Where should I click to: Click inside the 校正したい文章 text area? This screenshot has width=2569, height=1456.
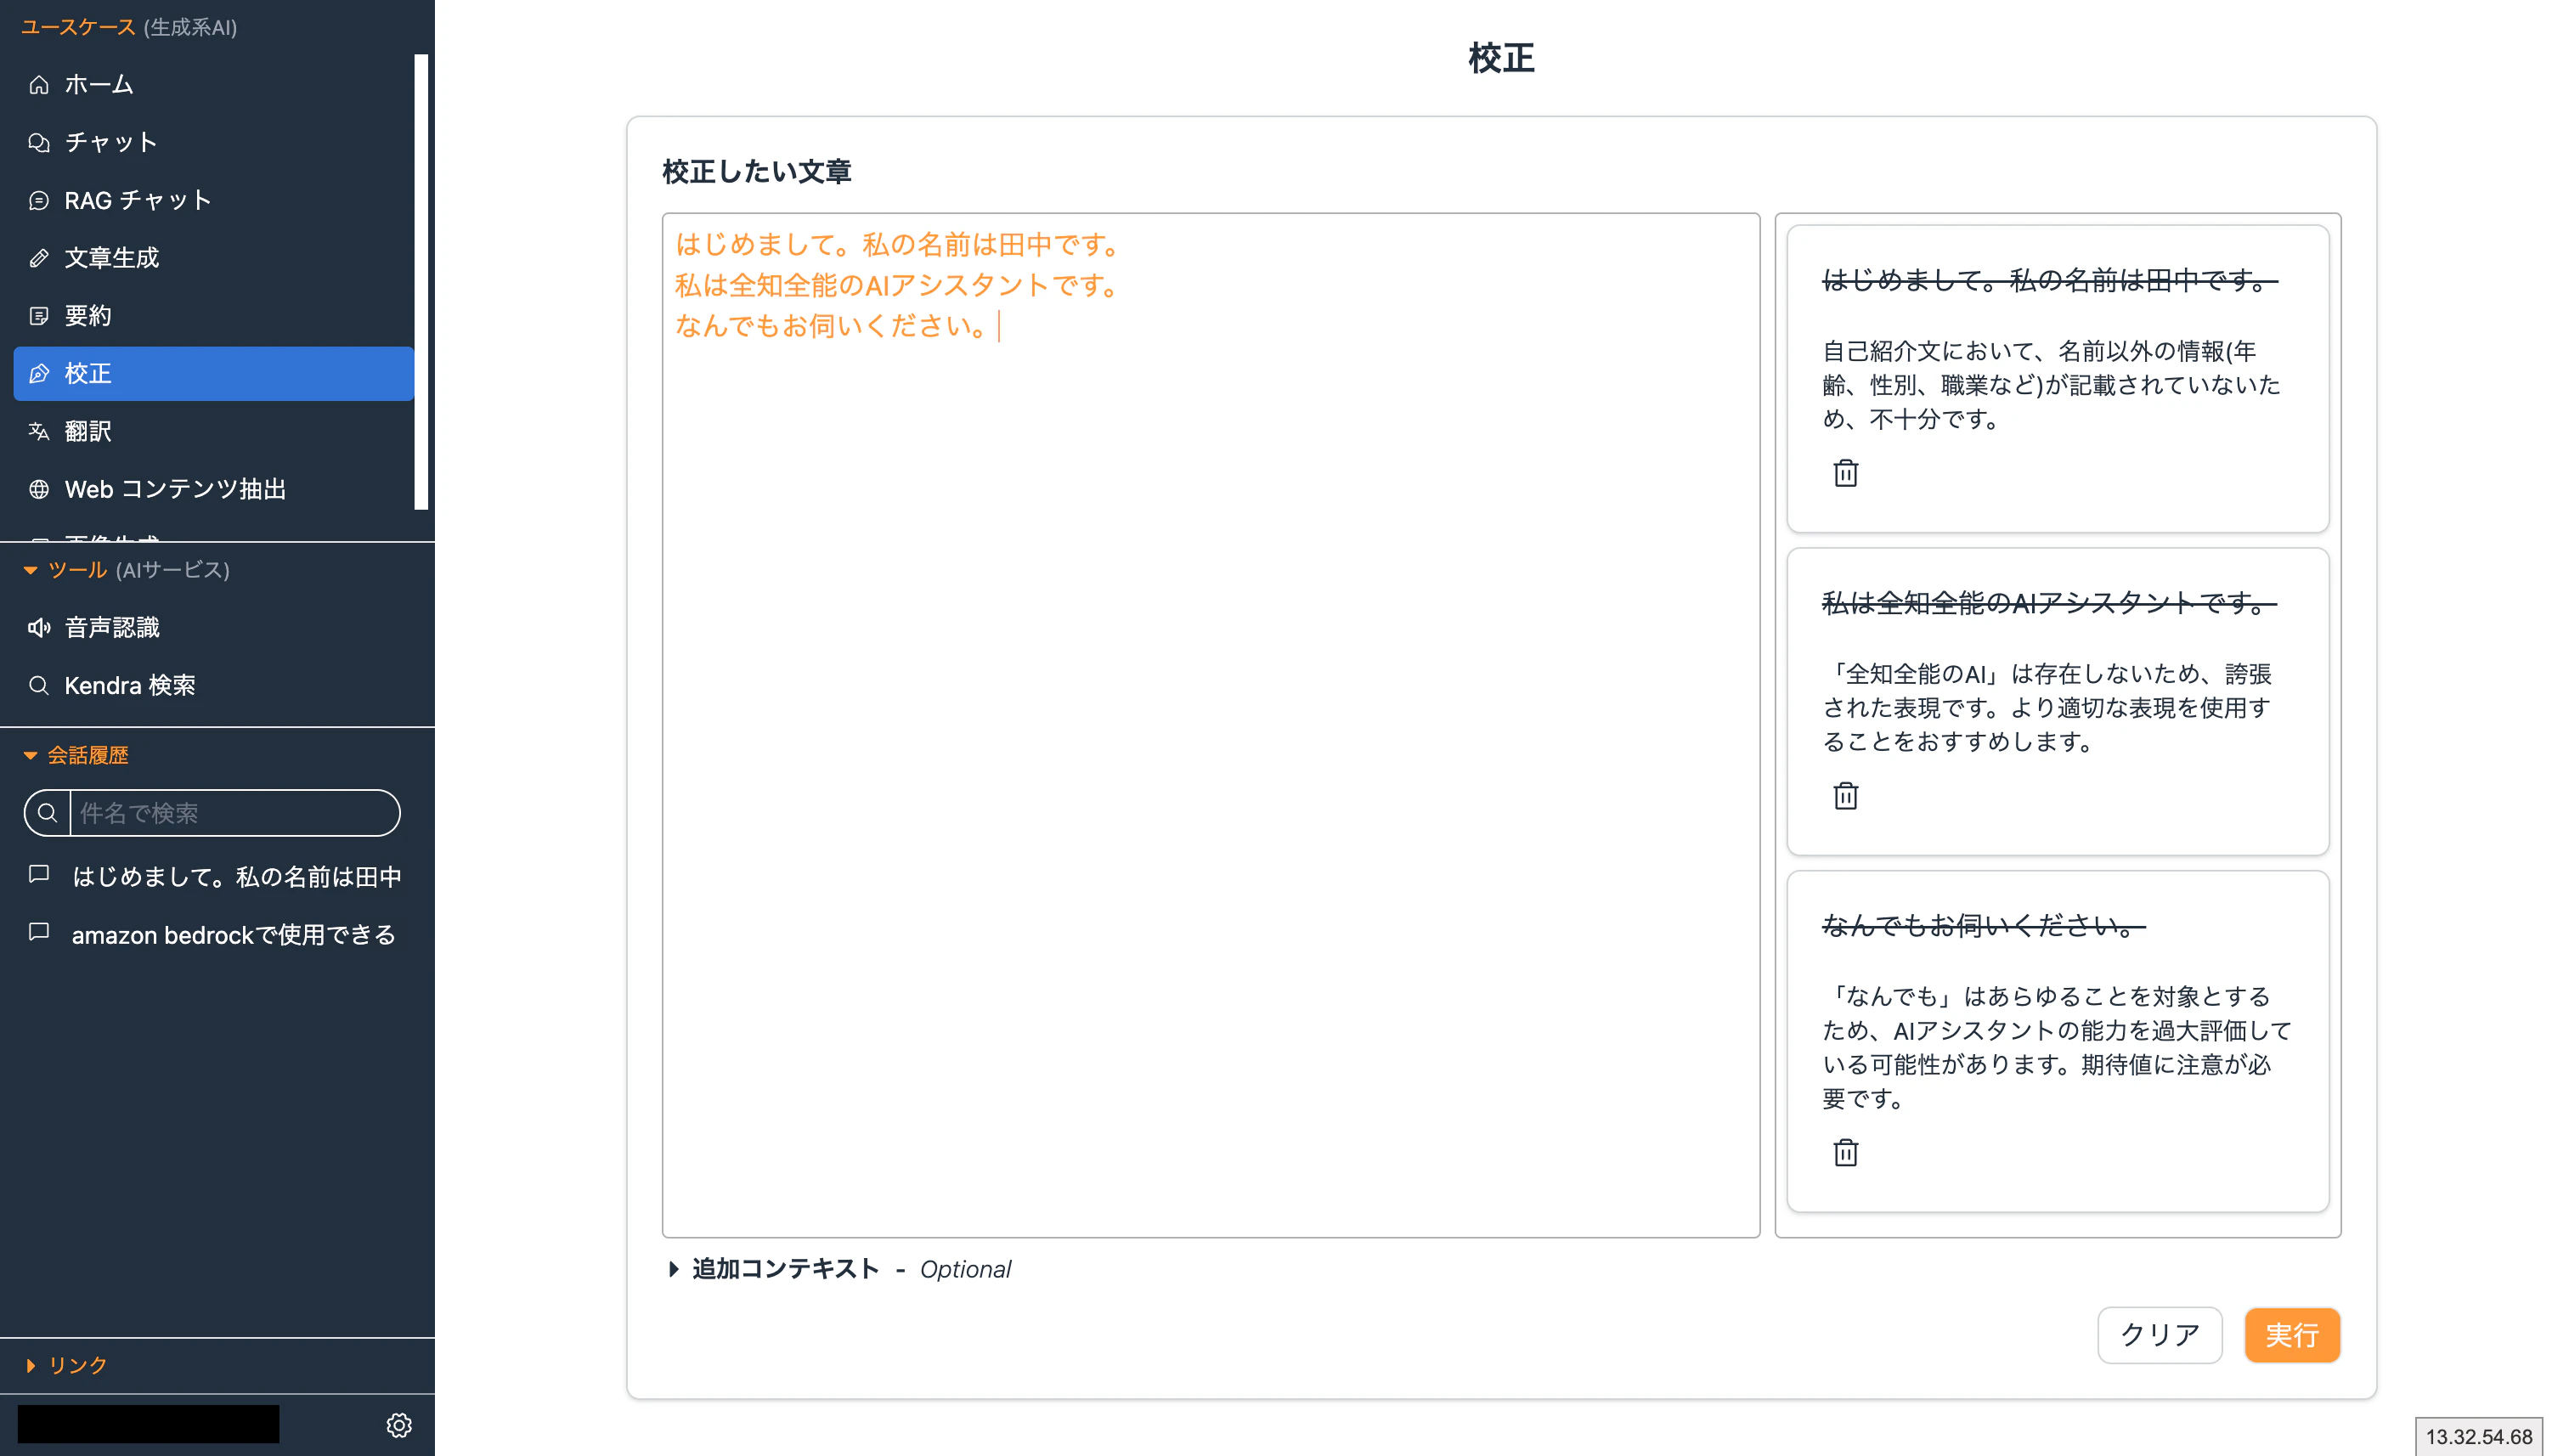pos(1210,725)
